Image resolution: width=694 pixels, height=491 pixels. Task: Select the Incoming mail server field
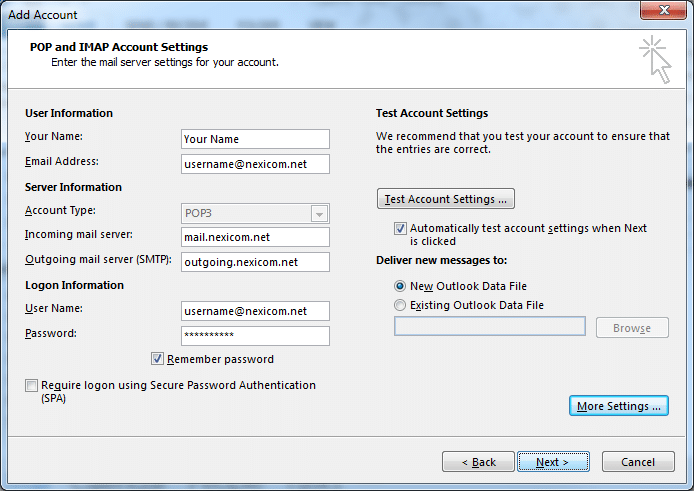tap(255, 237)
